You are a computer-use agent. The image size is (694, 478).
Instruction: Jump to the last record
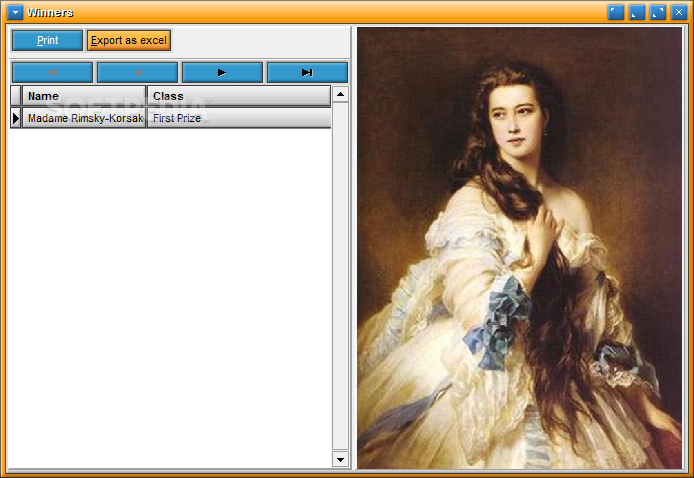click(307, 73)
